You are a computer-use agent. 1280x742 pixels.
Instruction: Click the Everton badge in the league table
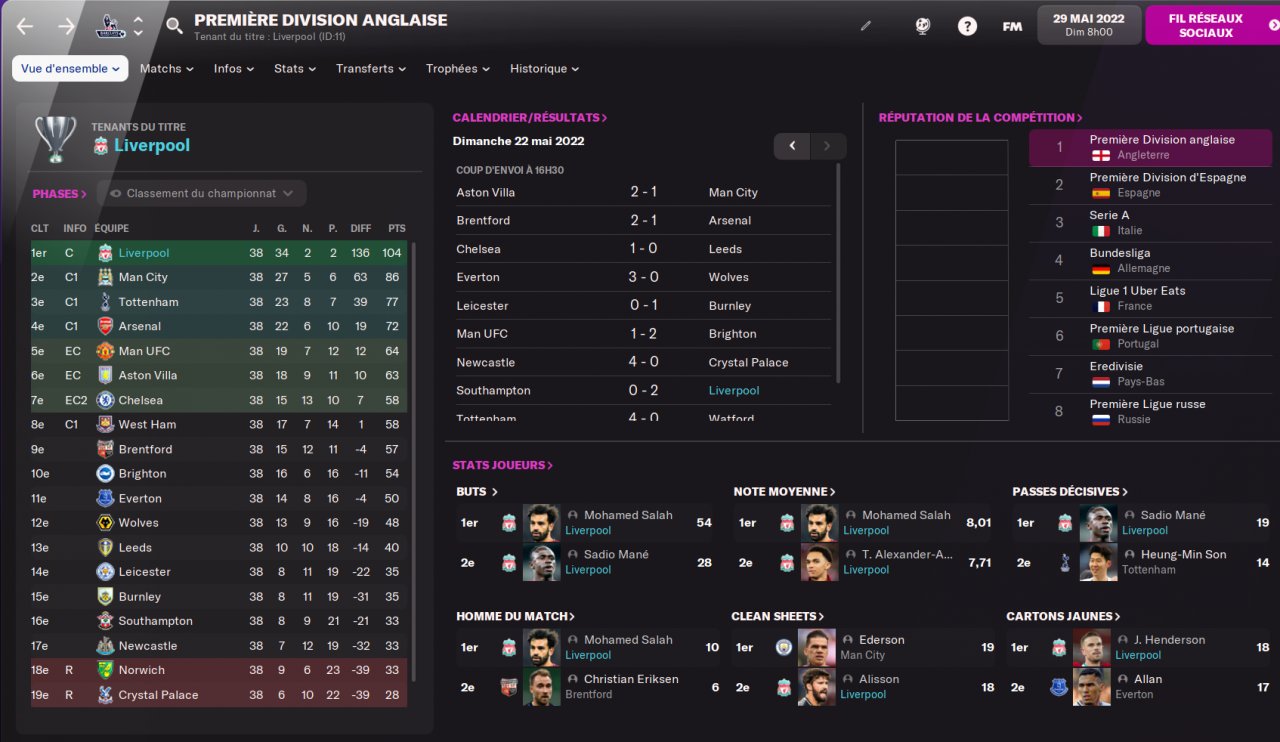[x=105, y=498]
